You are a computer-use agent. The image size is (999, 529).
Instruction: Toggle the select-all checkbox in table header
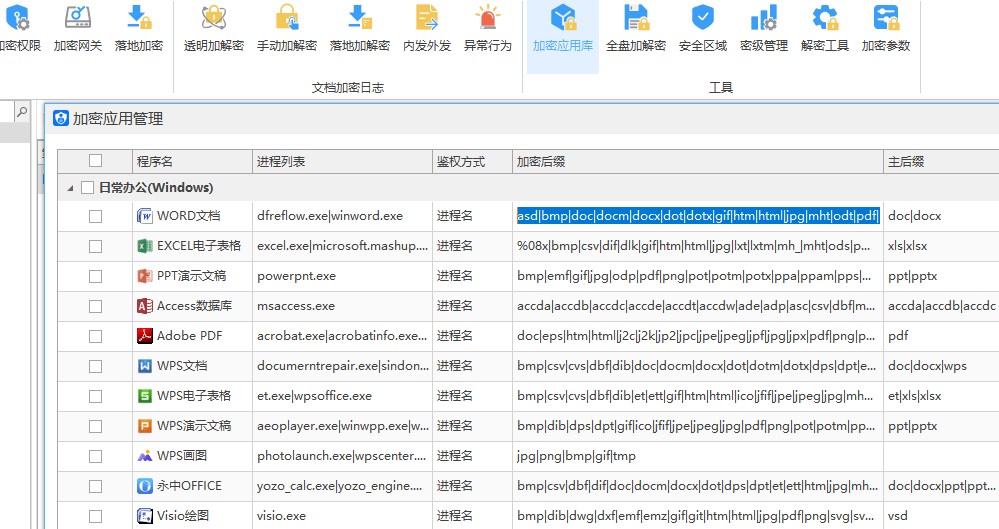point(95,161)
